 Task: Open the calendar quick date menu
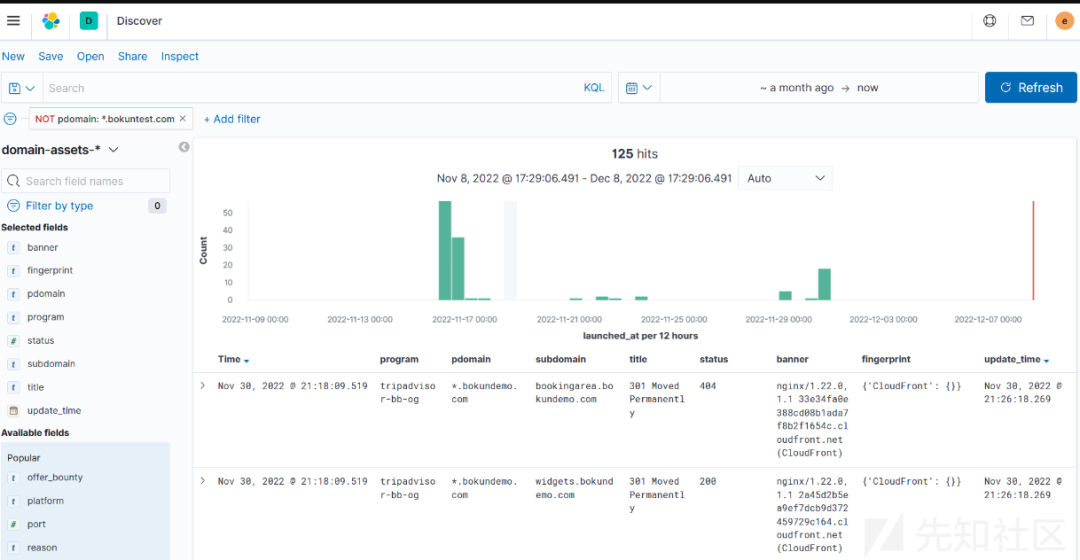638,88
